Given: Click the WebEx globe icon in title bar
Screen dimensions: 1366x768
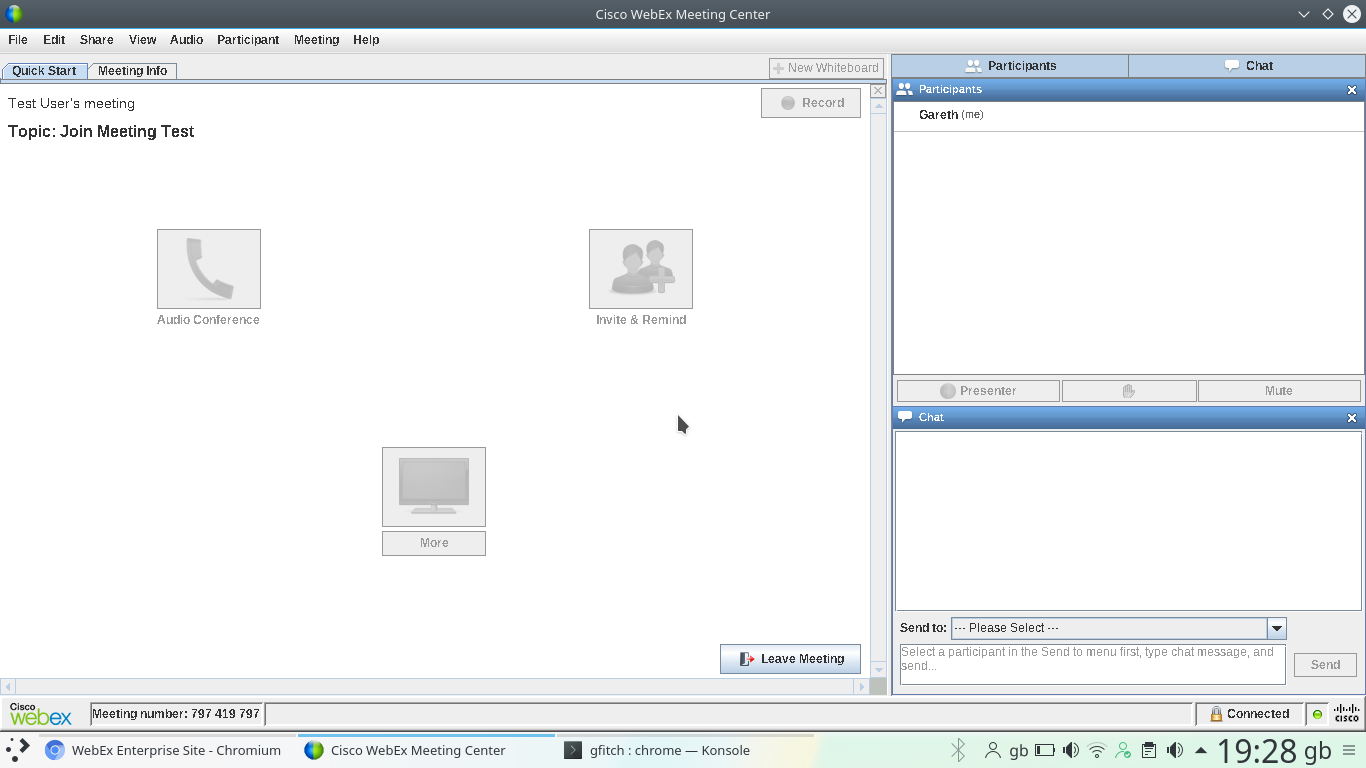Looking at the screenshot, I should coord(14,14).
